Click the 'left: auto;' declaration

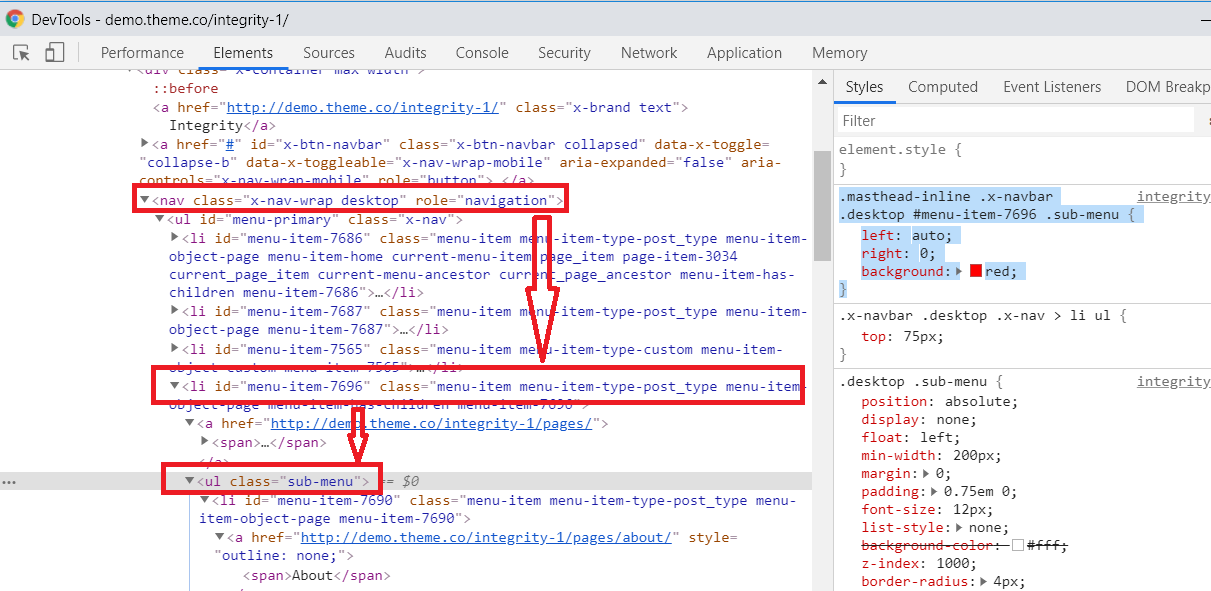[x=909, y=235]
